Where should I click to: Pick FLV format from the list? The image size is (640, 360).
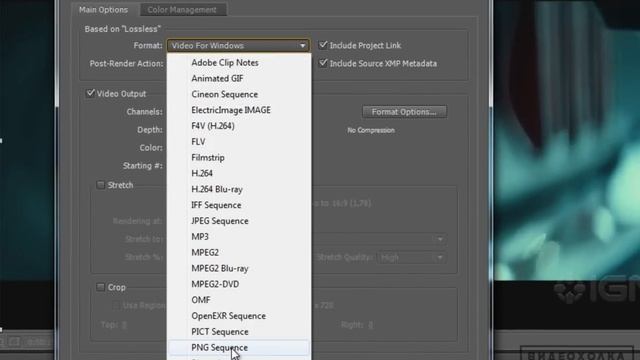pos(239,142)
